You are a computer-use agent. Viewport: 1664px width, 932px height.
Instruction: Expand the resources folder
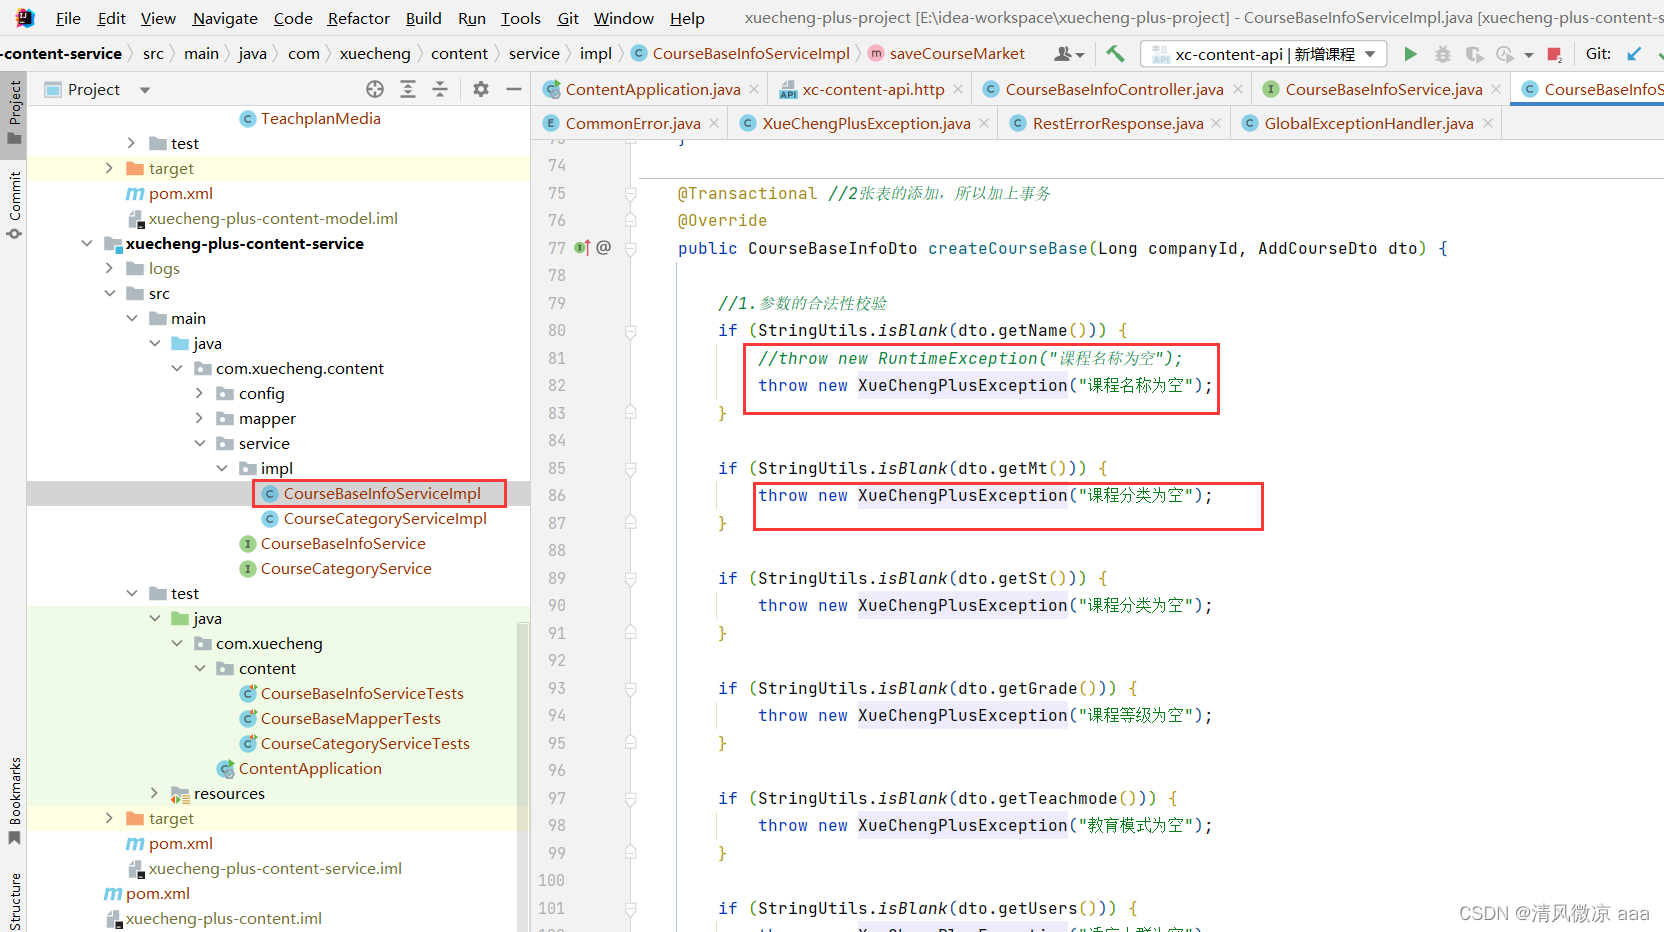[155, 793]
